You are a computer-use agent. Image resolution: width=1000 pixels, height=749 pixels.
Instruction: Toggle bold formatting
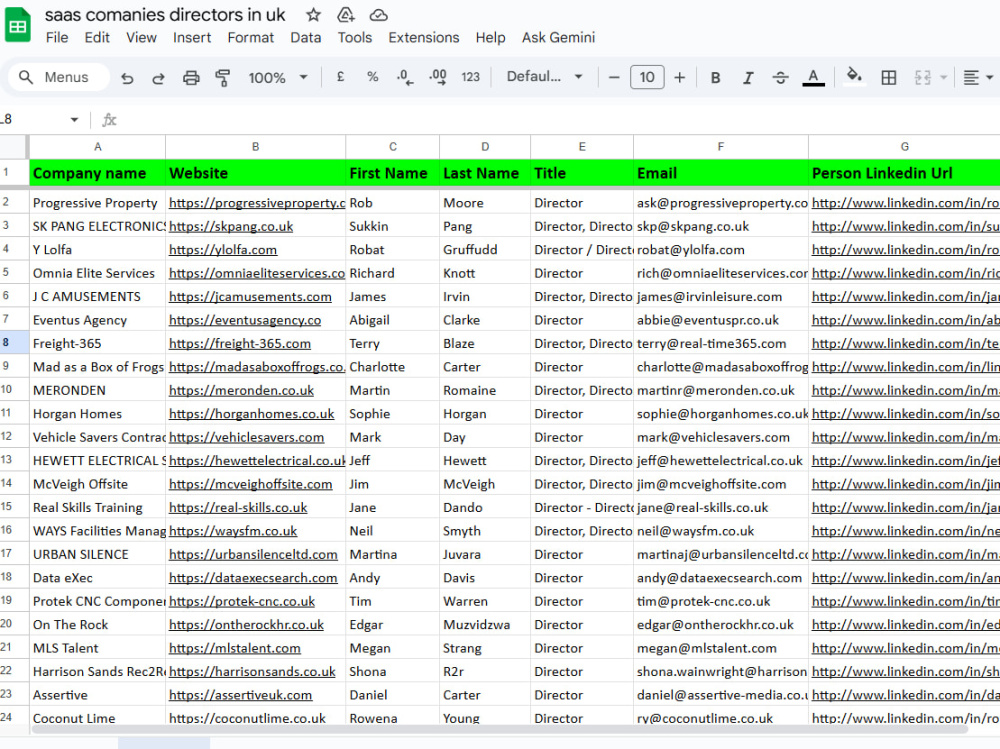click(716, 78)
